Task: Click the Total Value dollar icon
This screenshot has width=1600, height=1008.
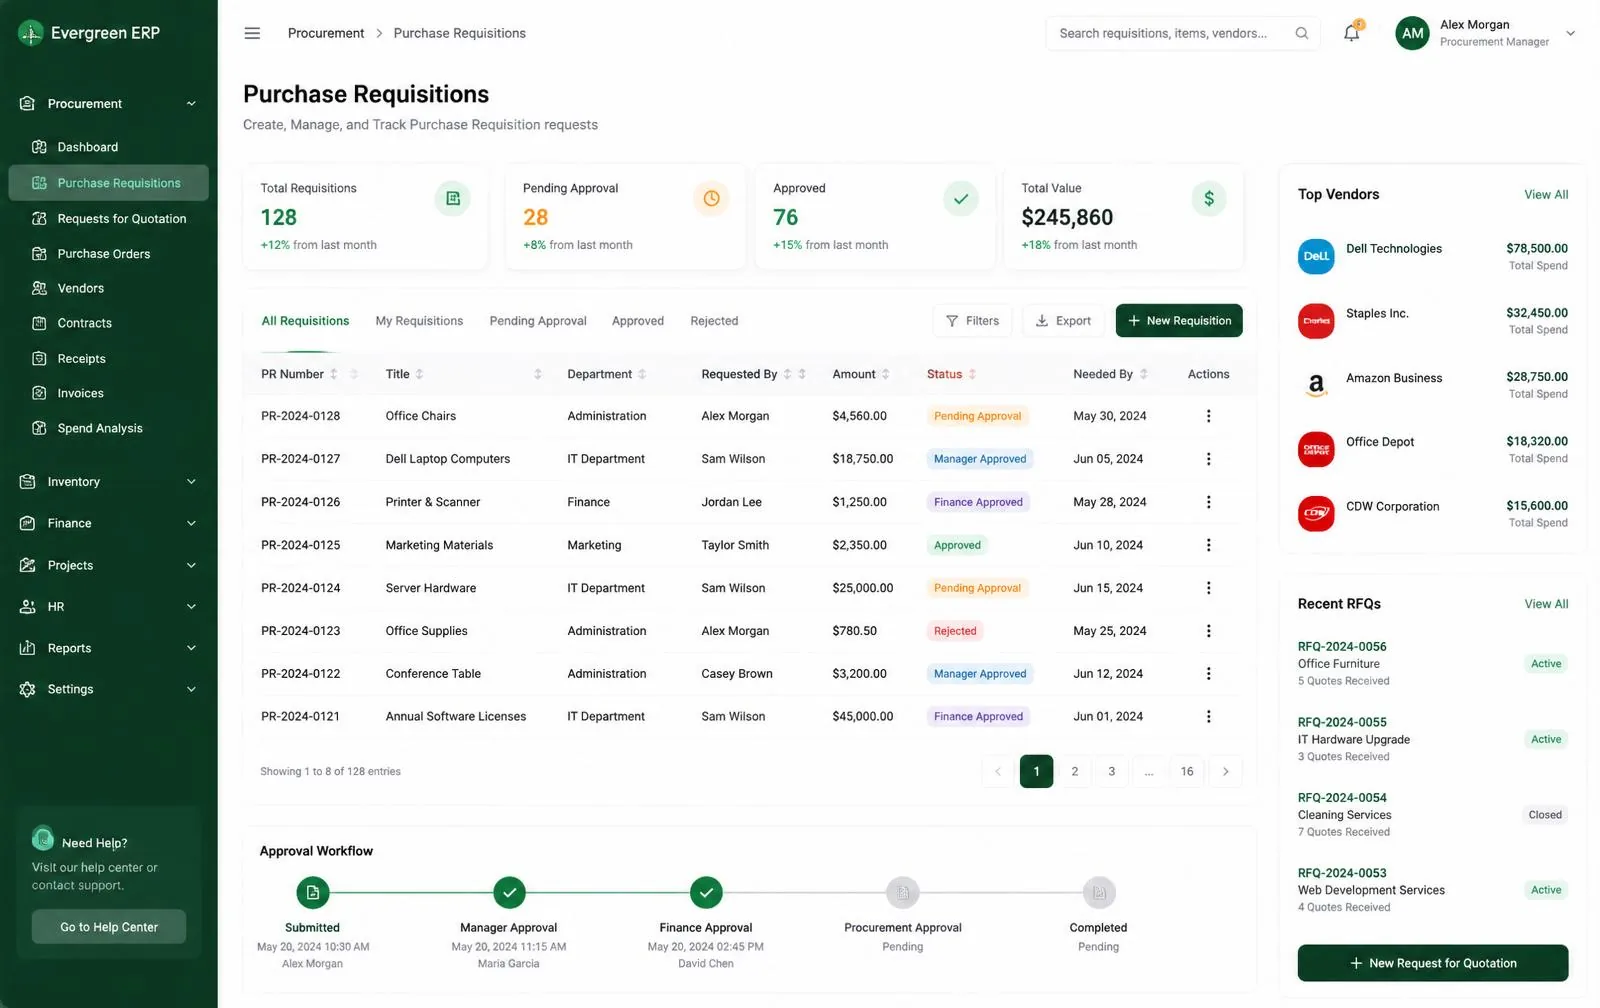Action: coord(1208,199)
